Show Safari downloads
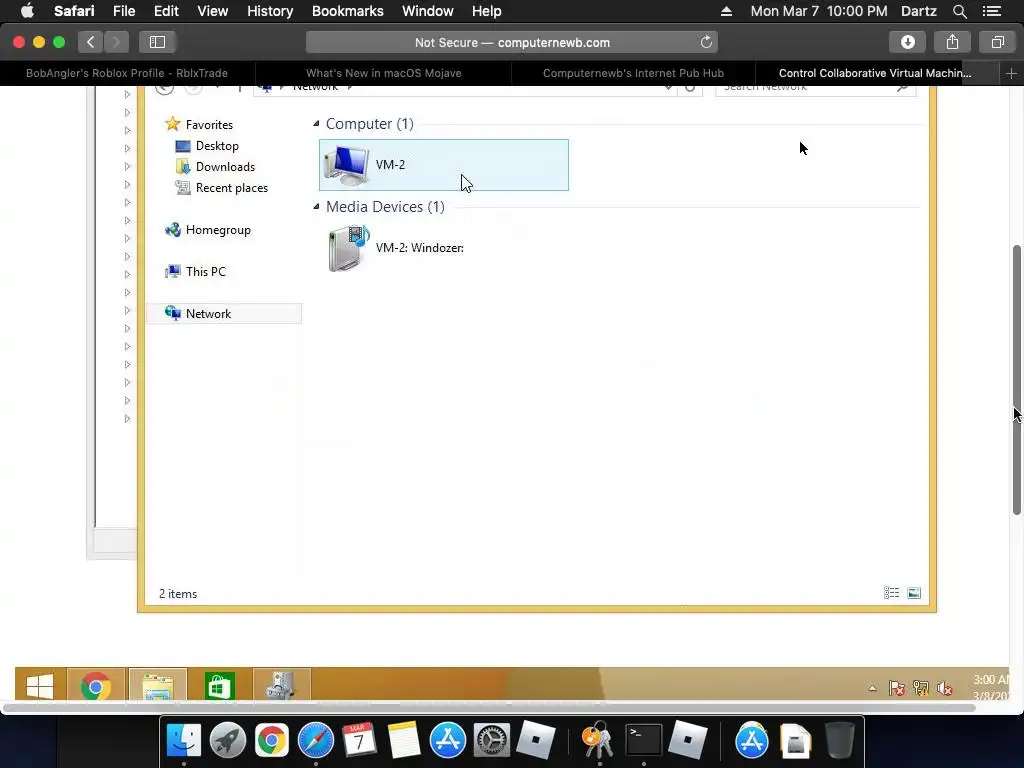This screenshot has height=768, width=1024. pos(908,42)
